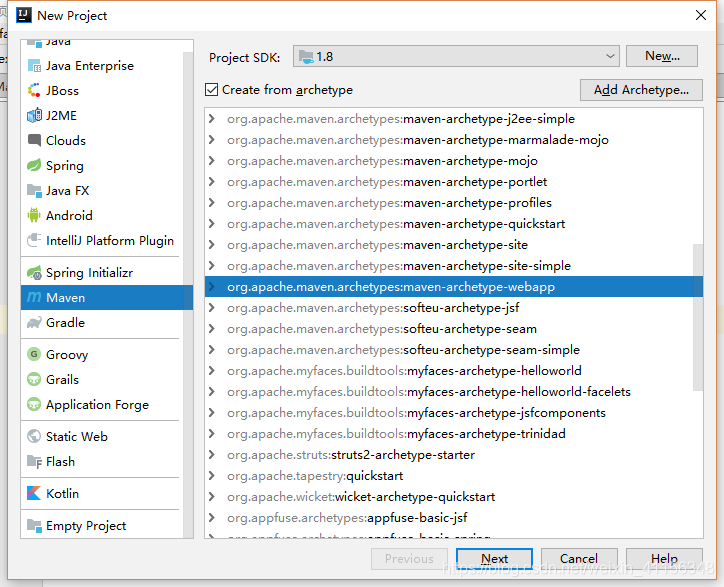This screenshot has width=724, height=587.
Task: Toggle the Create from archetype checkbox
Action: coord(211,90)
